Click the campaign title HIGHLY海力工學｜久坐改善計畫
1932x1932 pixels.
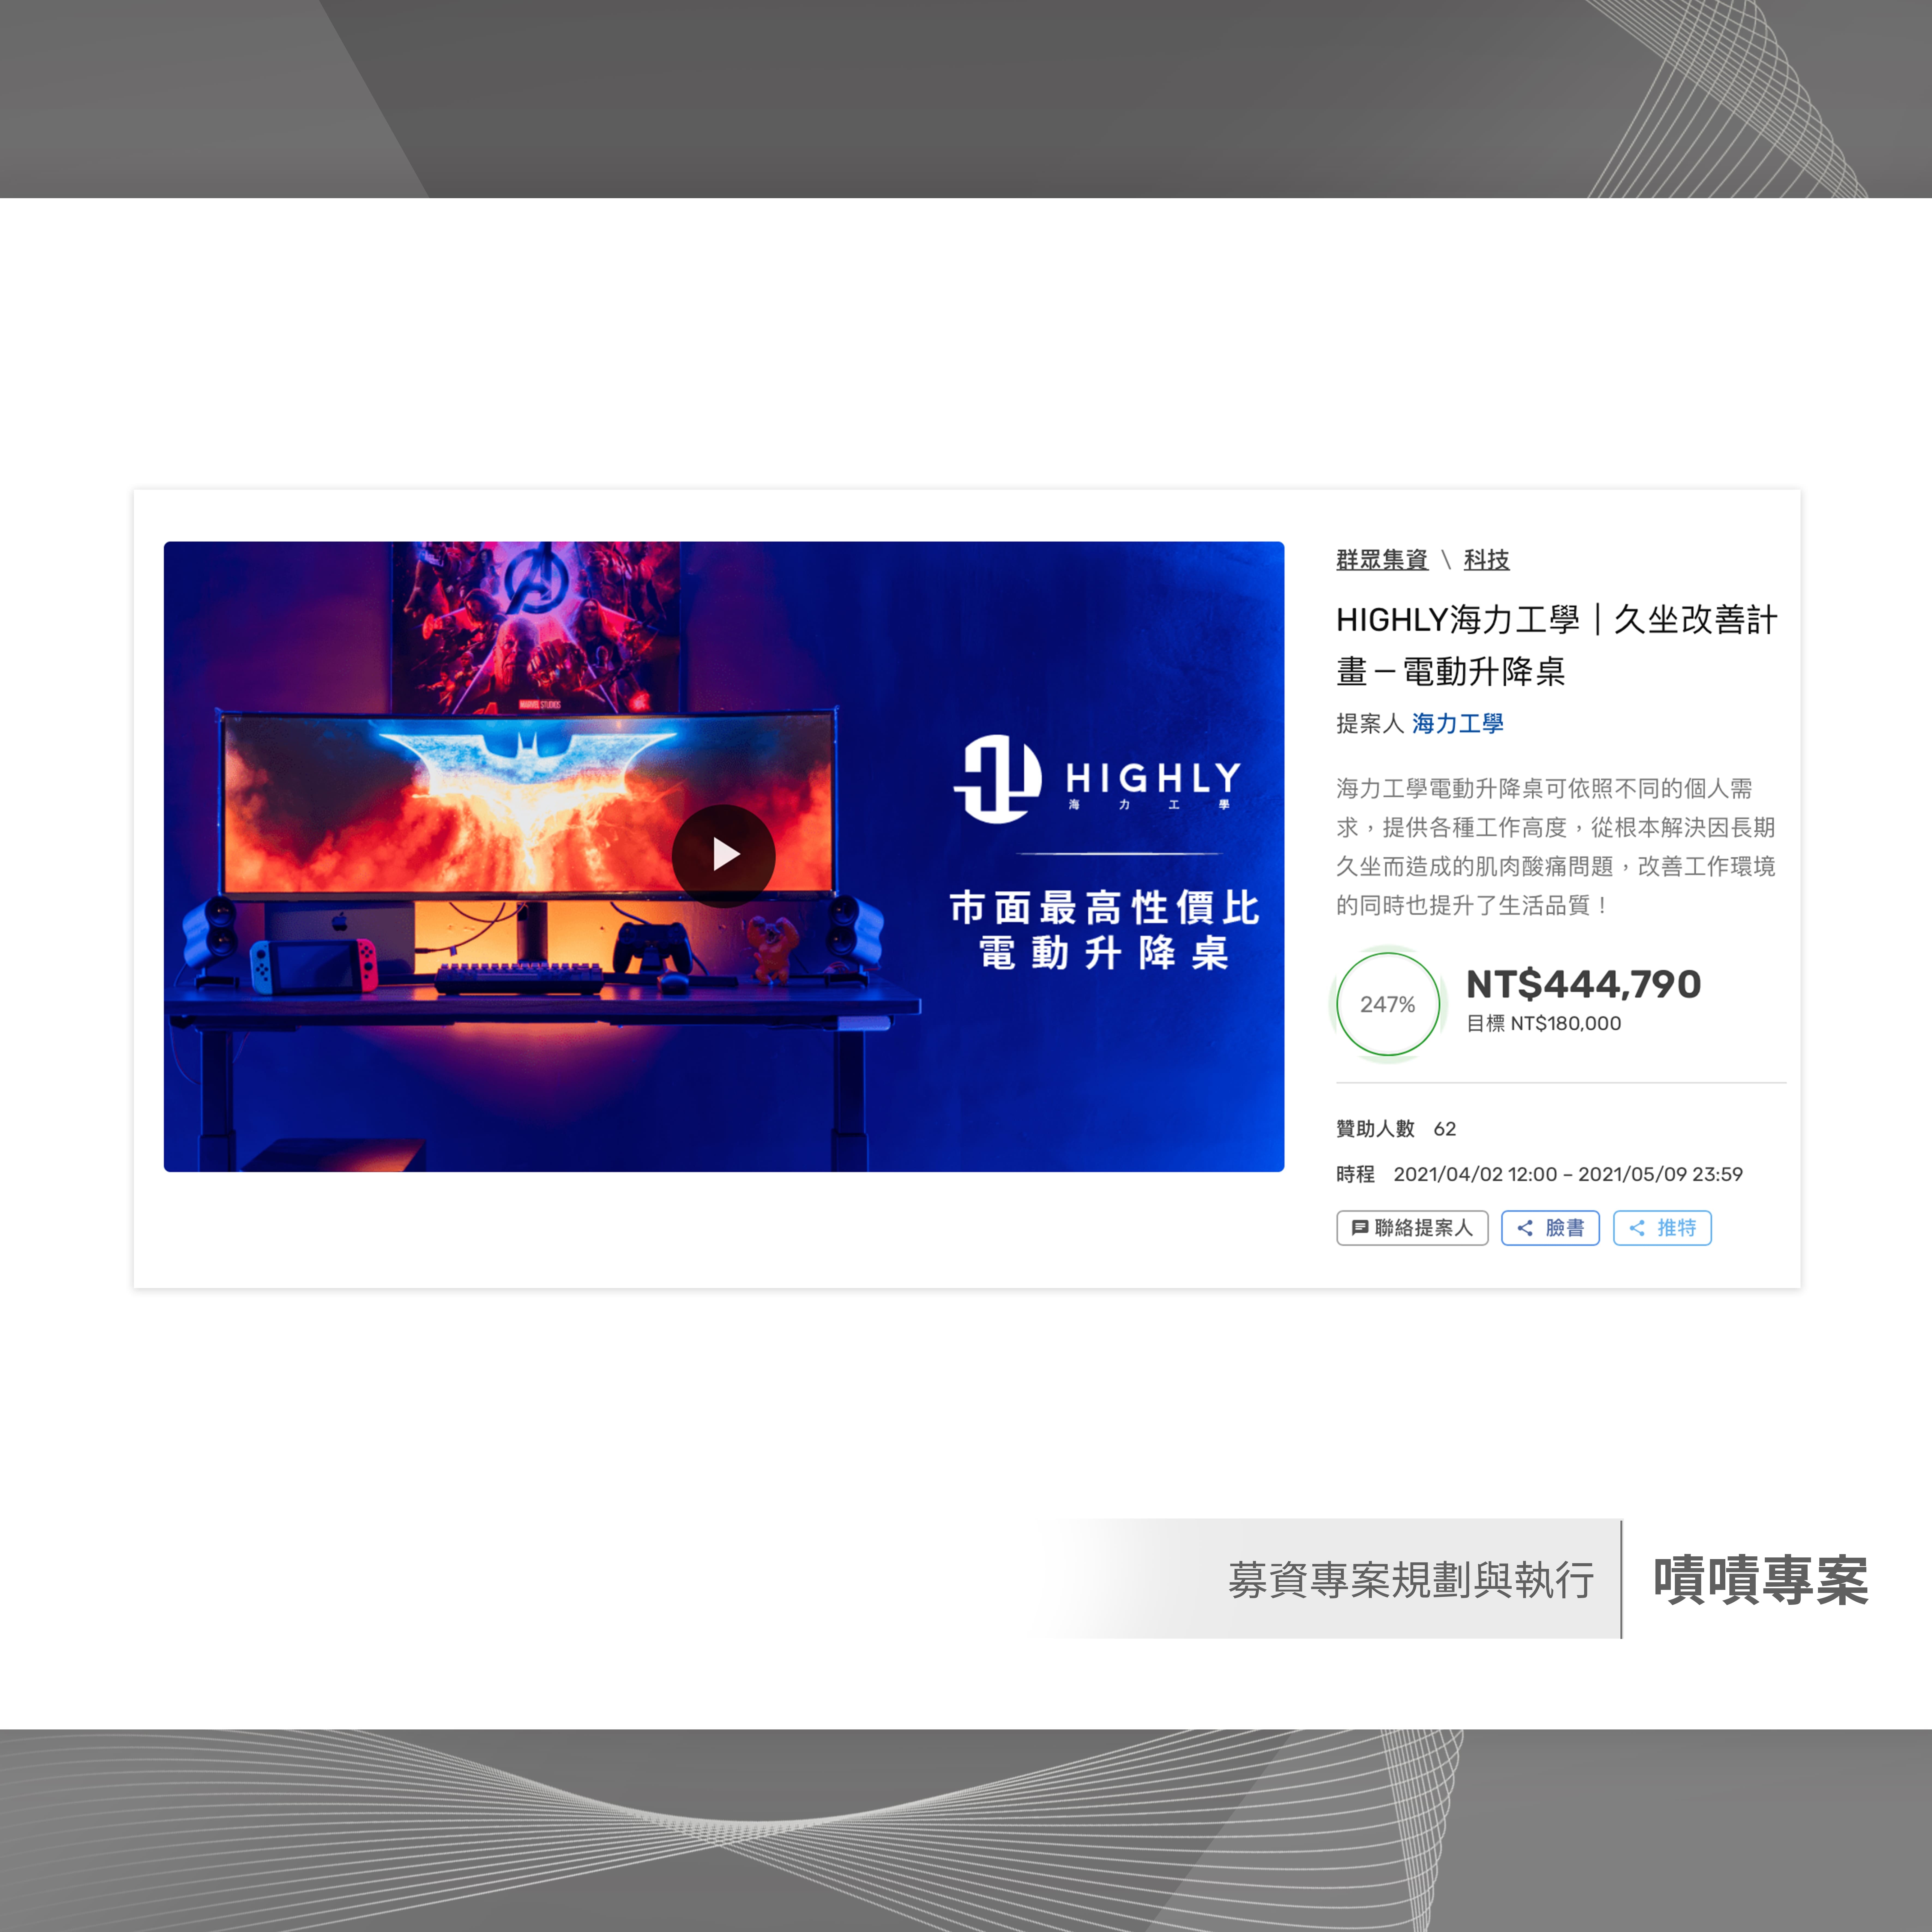1557,645
